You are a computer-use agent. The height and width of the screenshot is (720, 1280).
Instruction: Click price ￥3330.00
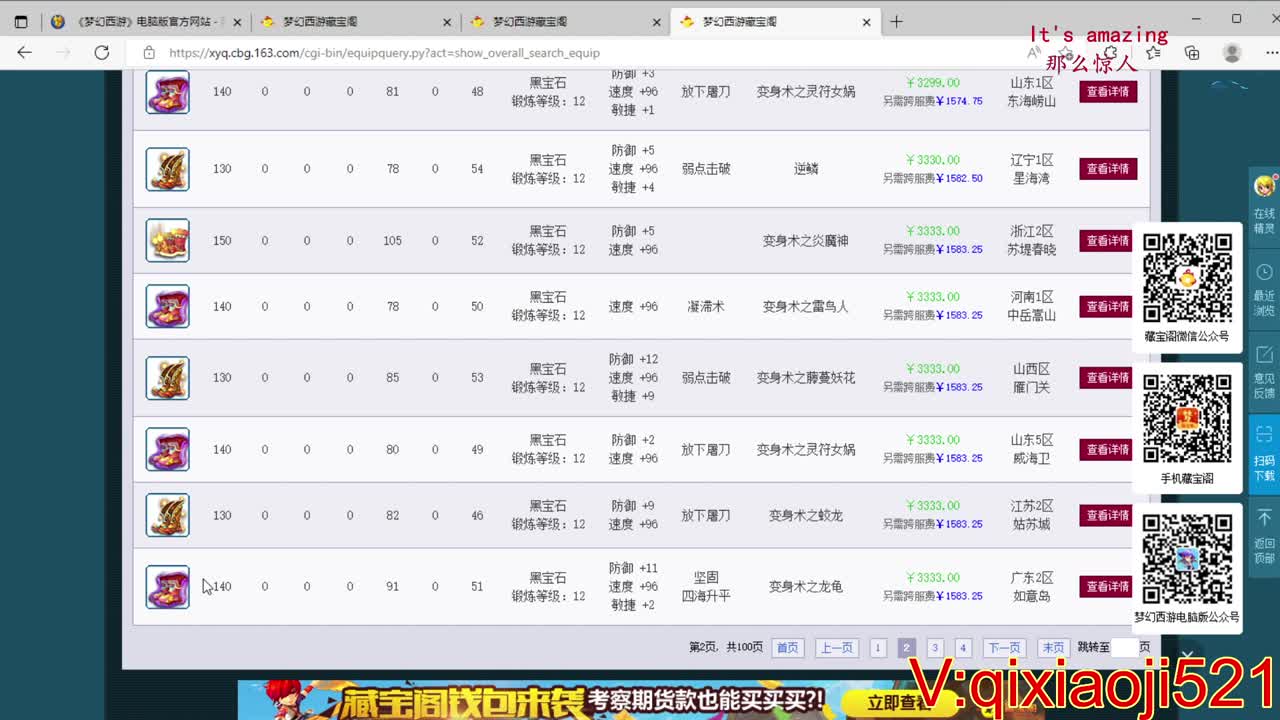click(932, 160)
